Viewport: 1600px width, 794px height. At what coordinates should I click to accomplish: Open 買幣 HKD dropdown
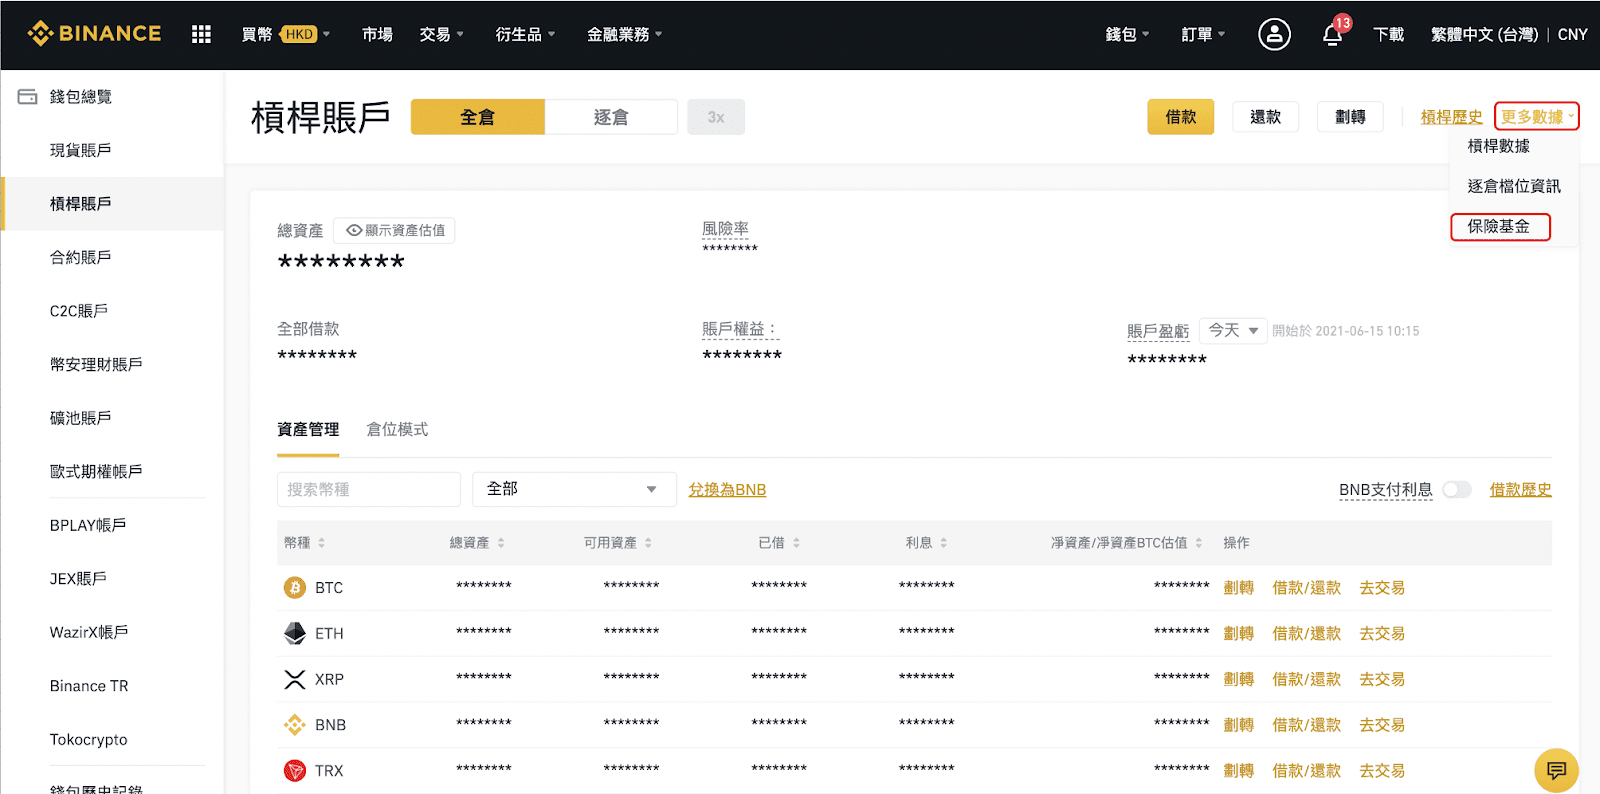coord(286,34)
